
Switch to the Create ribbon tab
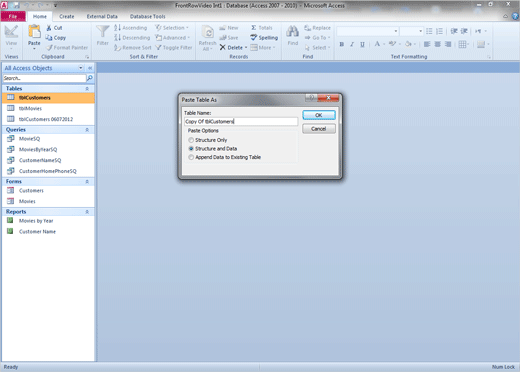tap(67, 16)
